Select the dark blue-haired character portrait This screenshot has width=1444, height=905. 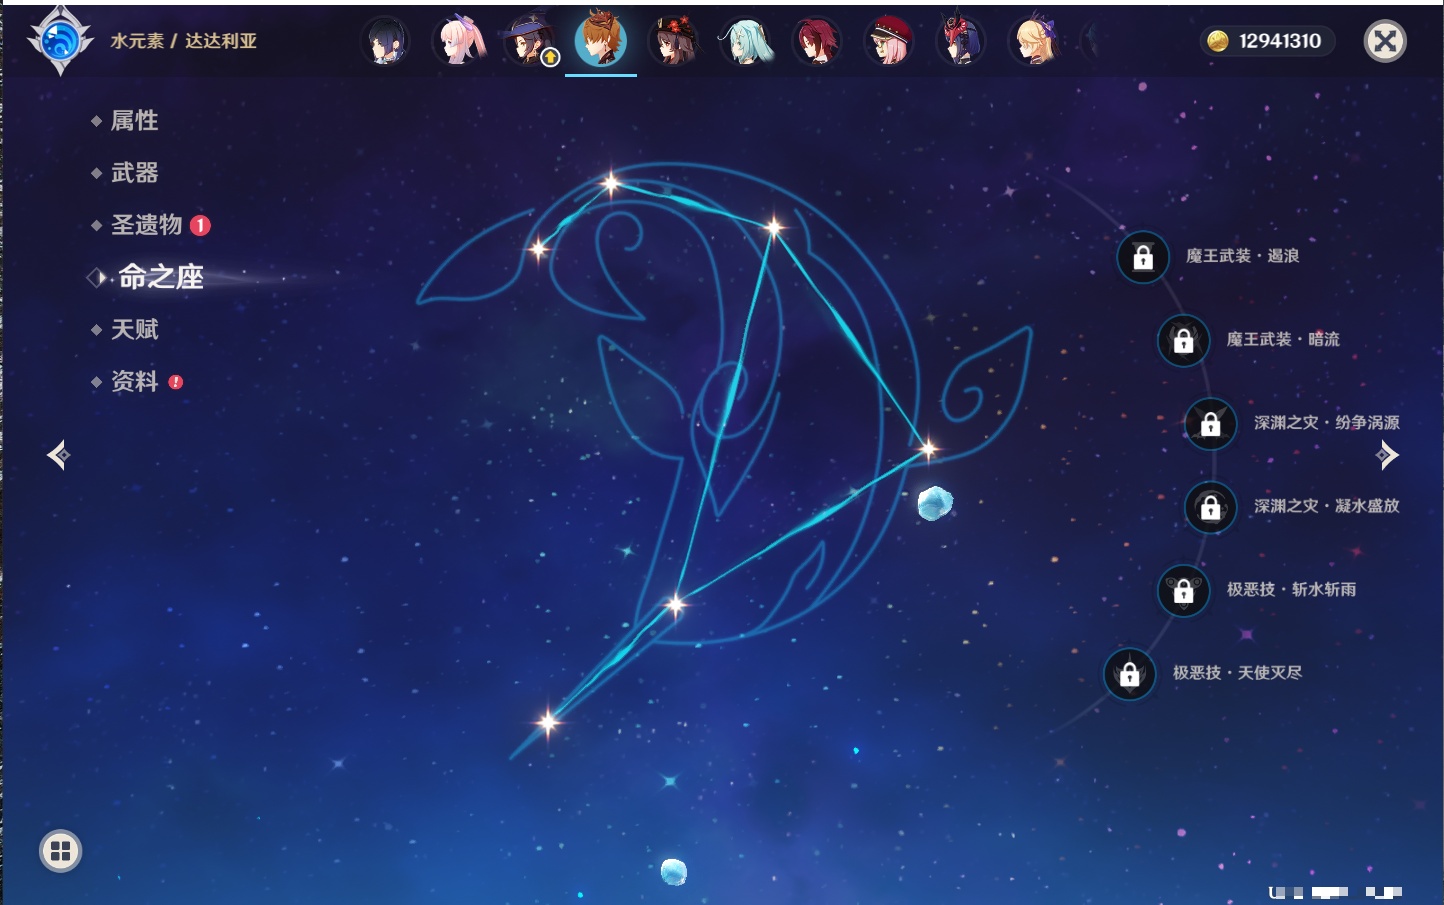coord(385,41)
